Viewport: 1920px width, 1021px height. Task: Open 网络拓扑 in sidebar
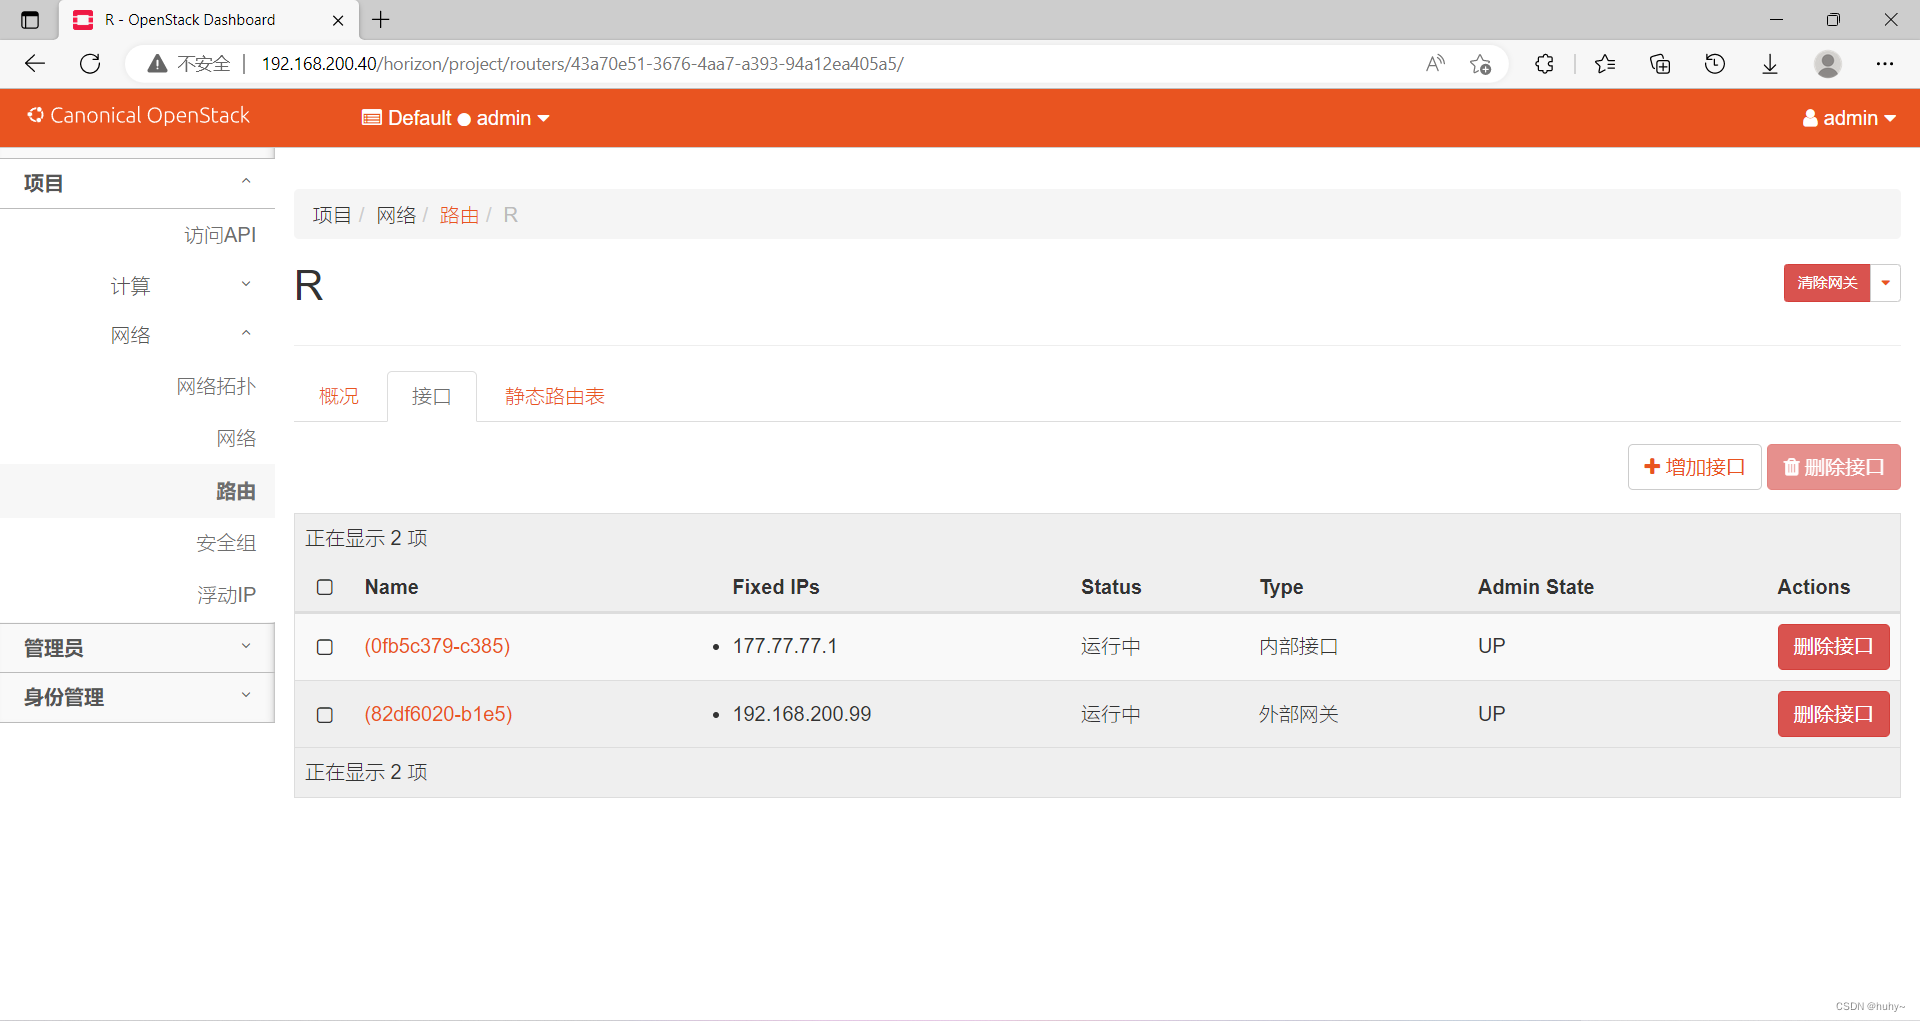[x=216, y=386]
